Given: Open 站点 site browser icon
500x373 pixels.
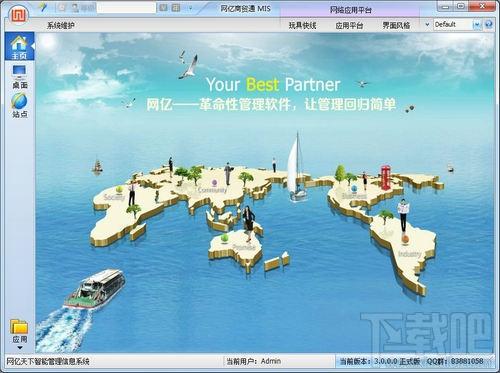Looking at the screenshot, I should (19, 105).
